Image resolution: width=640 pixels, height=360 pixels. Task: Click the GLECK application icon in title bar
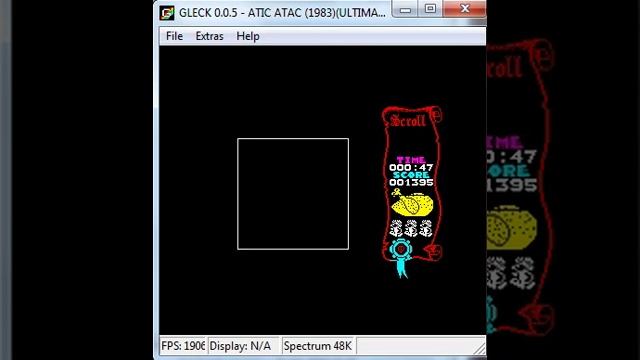[x=167, y=13]
